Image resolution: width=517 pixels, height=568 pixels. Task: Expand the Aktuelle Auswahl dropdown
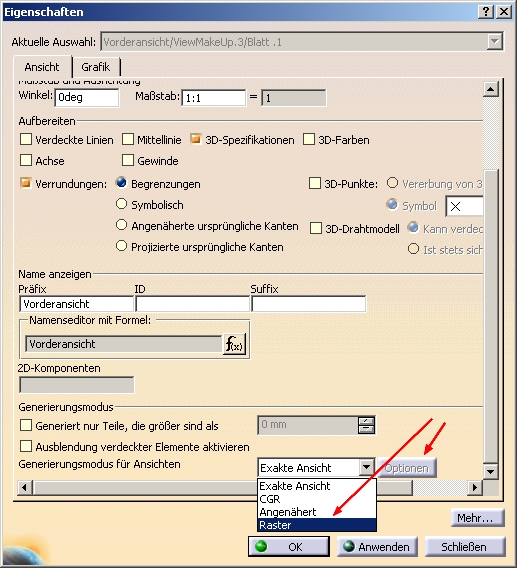pyautogui.click(x=495, y=41)
